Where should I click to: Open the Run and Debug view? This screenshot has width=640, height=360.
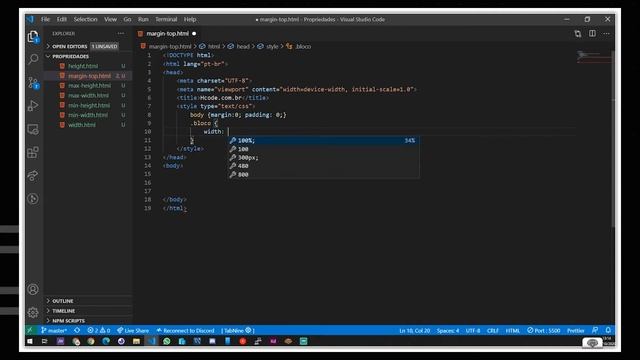[33, 106]
